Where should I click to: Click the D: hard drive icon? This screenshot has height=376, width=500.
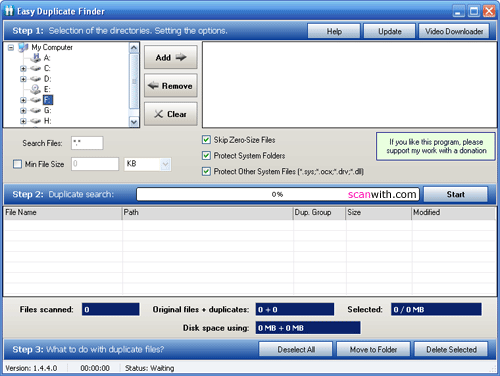(x=35, y=79)
